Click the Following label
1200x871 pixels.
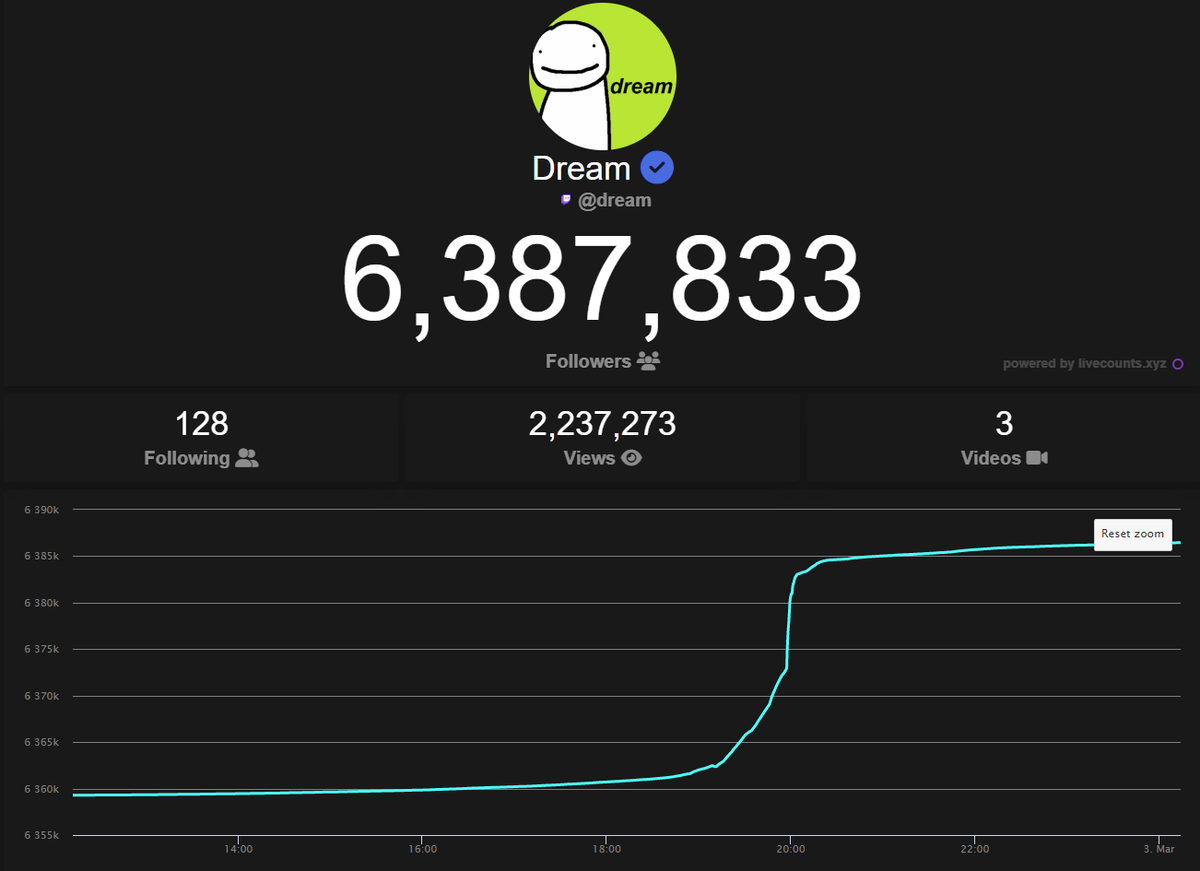point(187,458)
